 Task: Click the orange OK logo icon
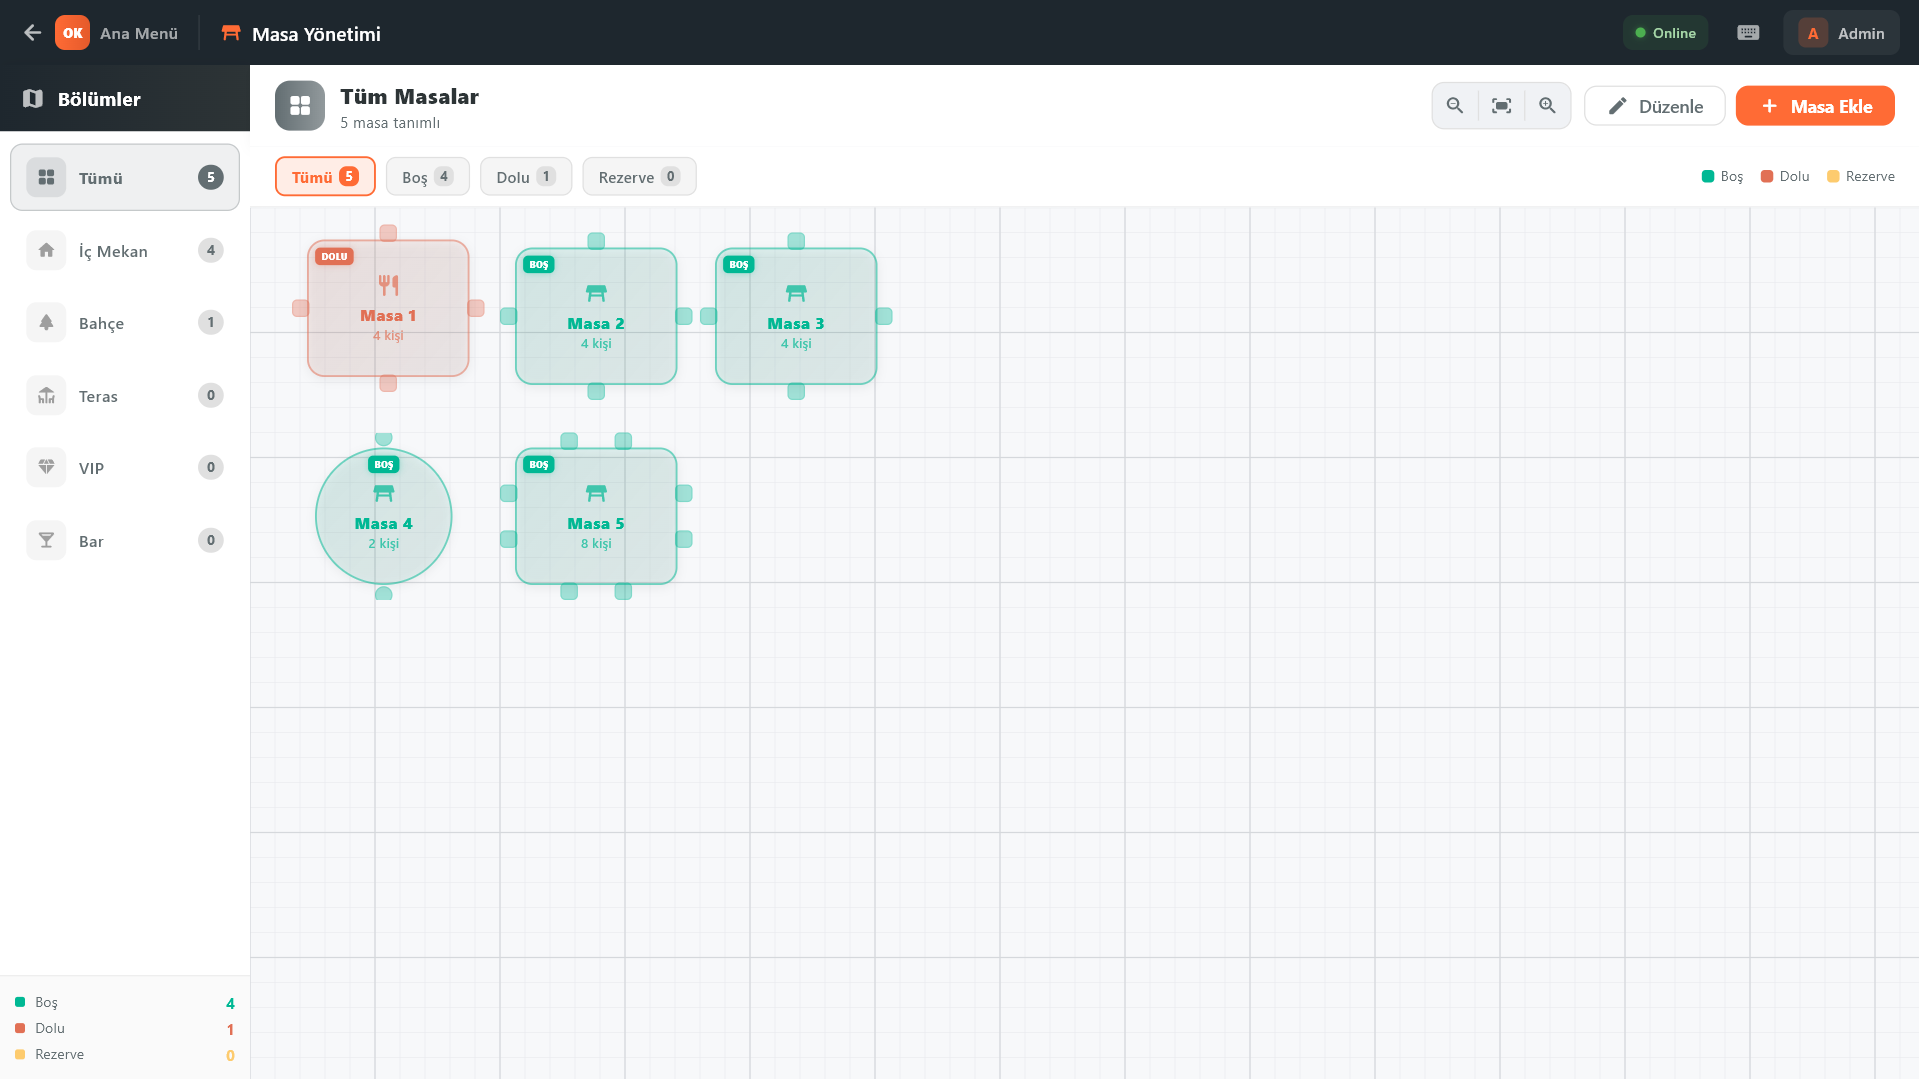(72, 33)
